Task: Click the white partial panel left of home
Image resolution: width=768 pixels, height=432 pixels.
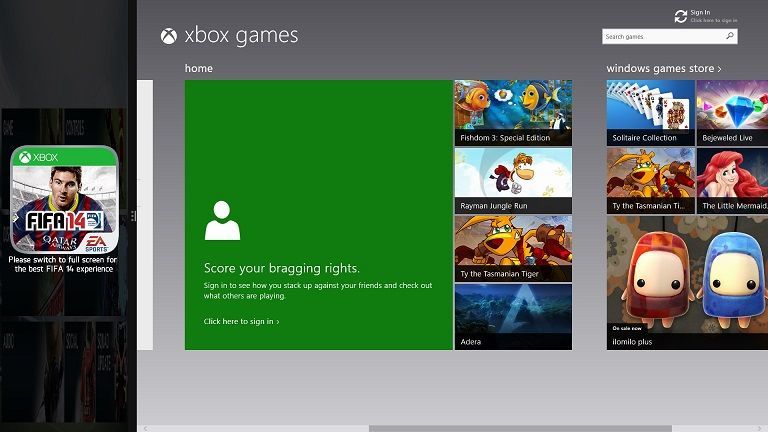Action: (145, 215)
